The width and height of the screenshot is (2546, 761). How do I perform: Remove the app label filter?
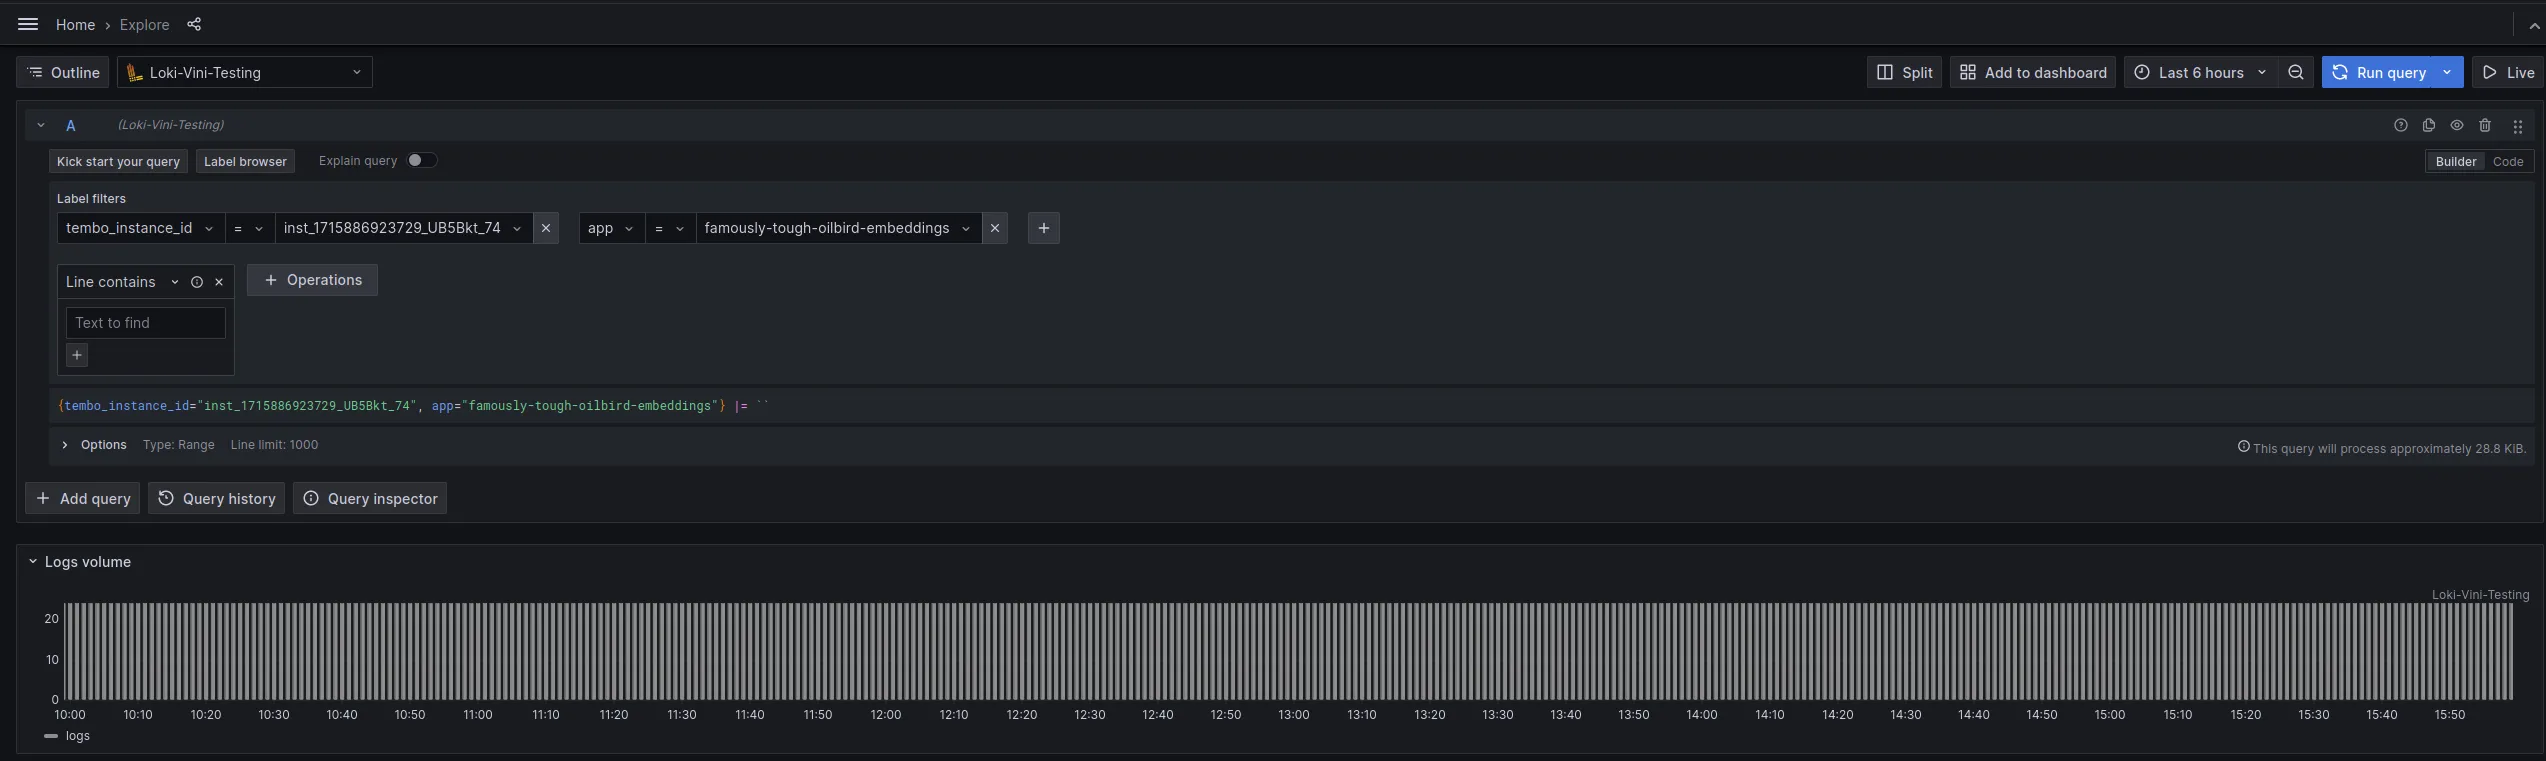coord(995,228)
